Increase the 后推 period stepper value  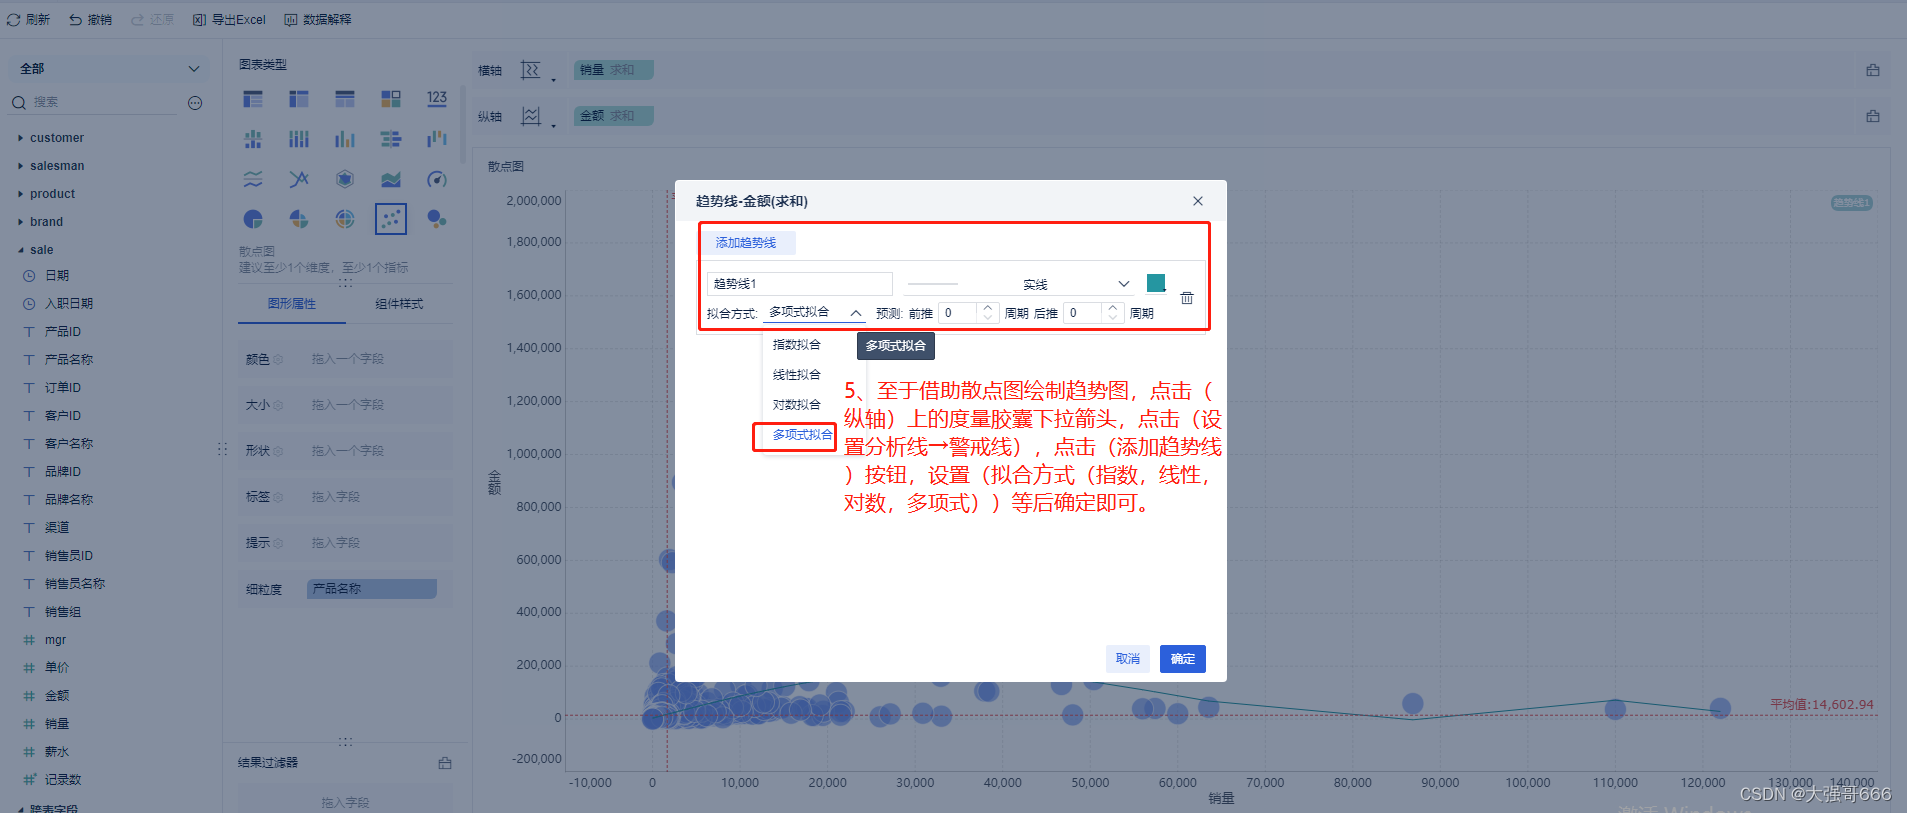pos(1113,308)
